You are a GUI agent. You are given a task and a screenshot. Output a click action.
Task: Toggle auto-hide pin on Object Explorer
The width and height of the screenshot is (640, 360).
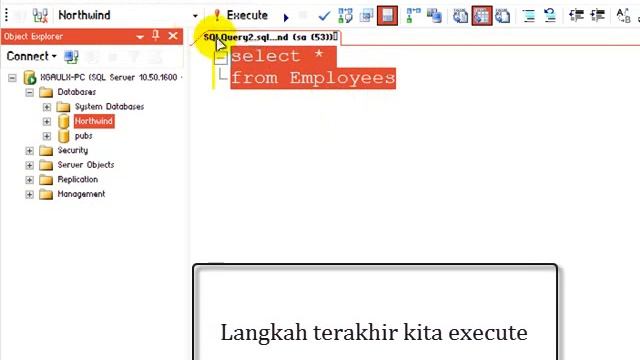(156, 36)
